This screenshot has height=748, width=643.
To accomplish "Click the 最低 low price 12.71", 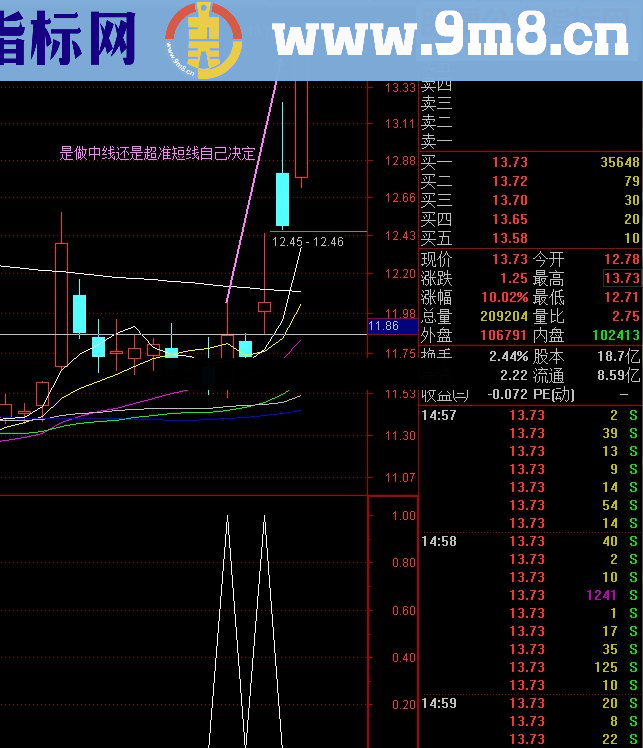I will pyautogui.click(x=622, y=297).
